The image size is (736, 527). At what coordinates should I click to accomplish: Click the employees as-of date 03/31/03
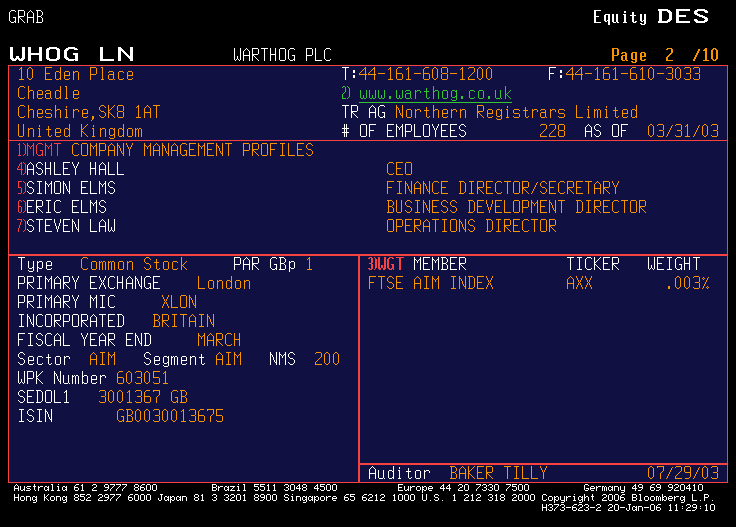[683, 131]
